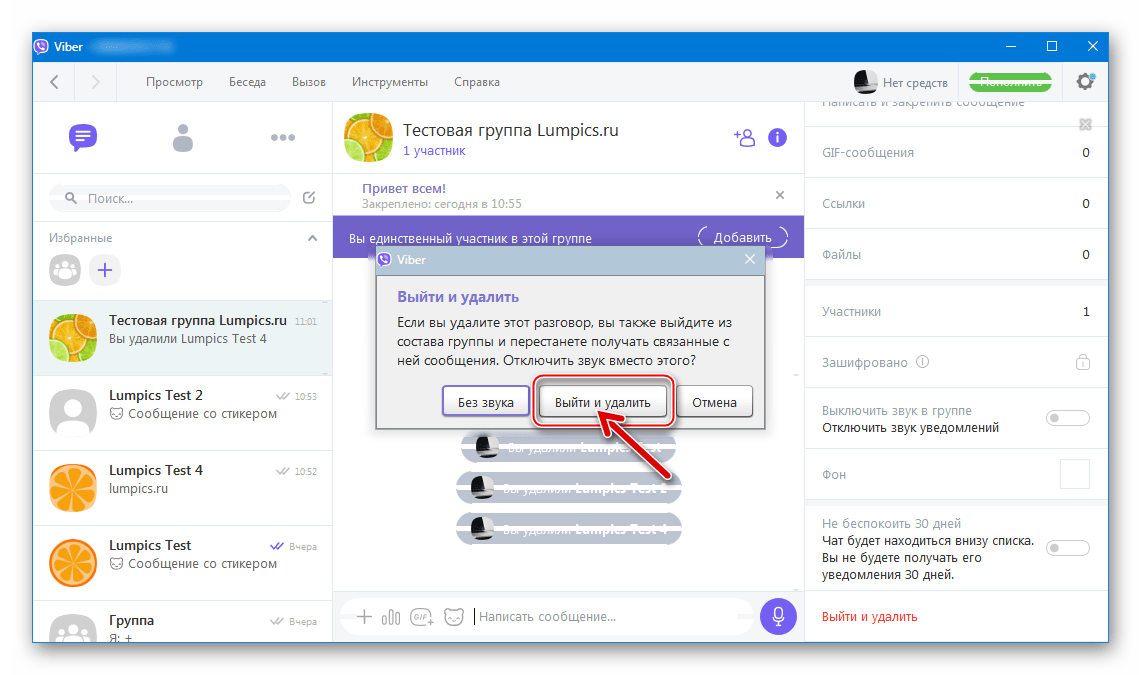Click the encryption info circle icon

(x=923, y=362)
